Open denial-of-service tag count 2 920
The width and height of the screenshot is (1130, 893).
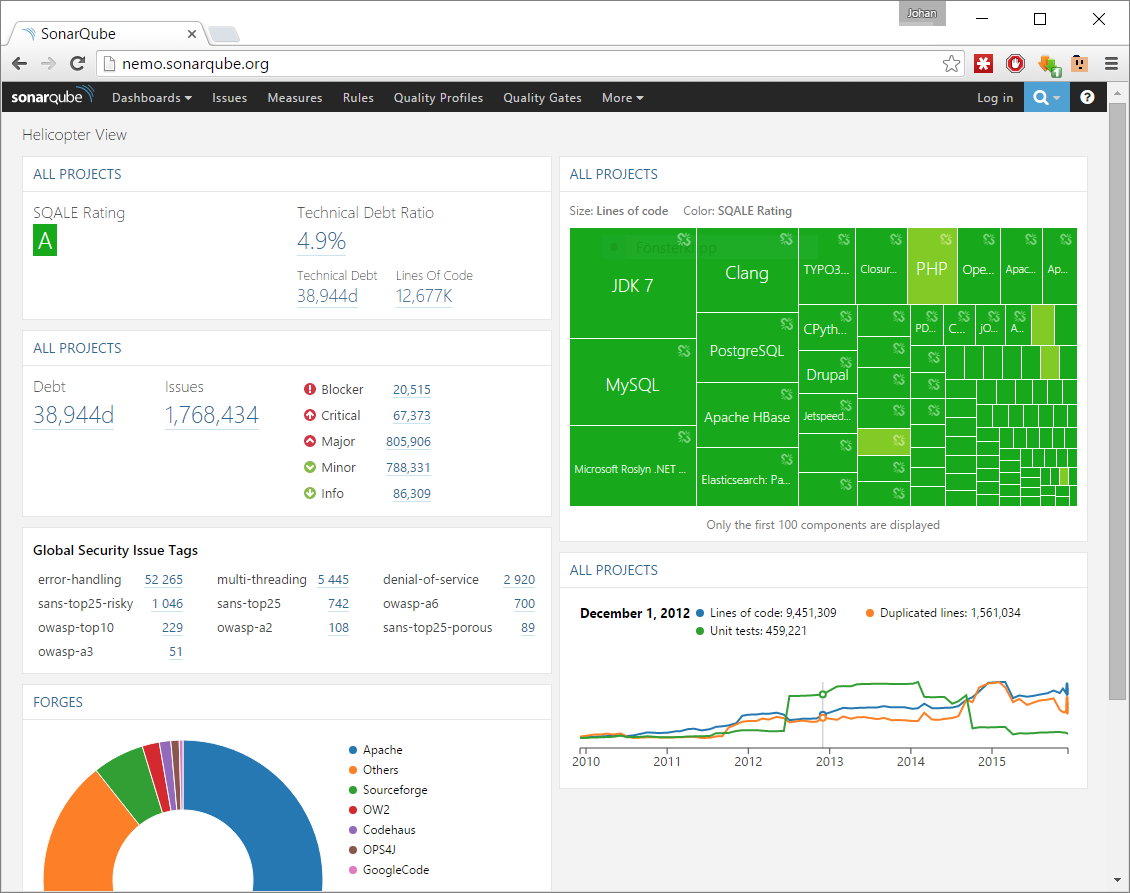point(519,579)
